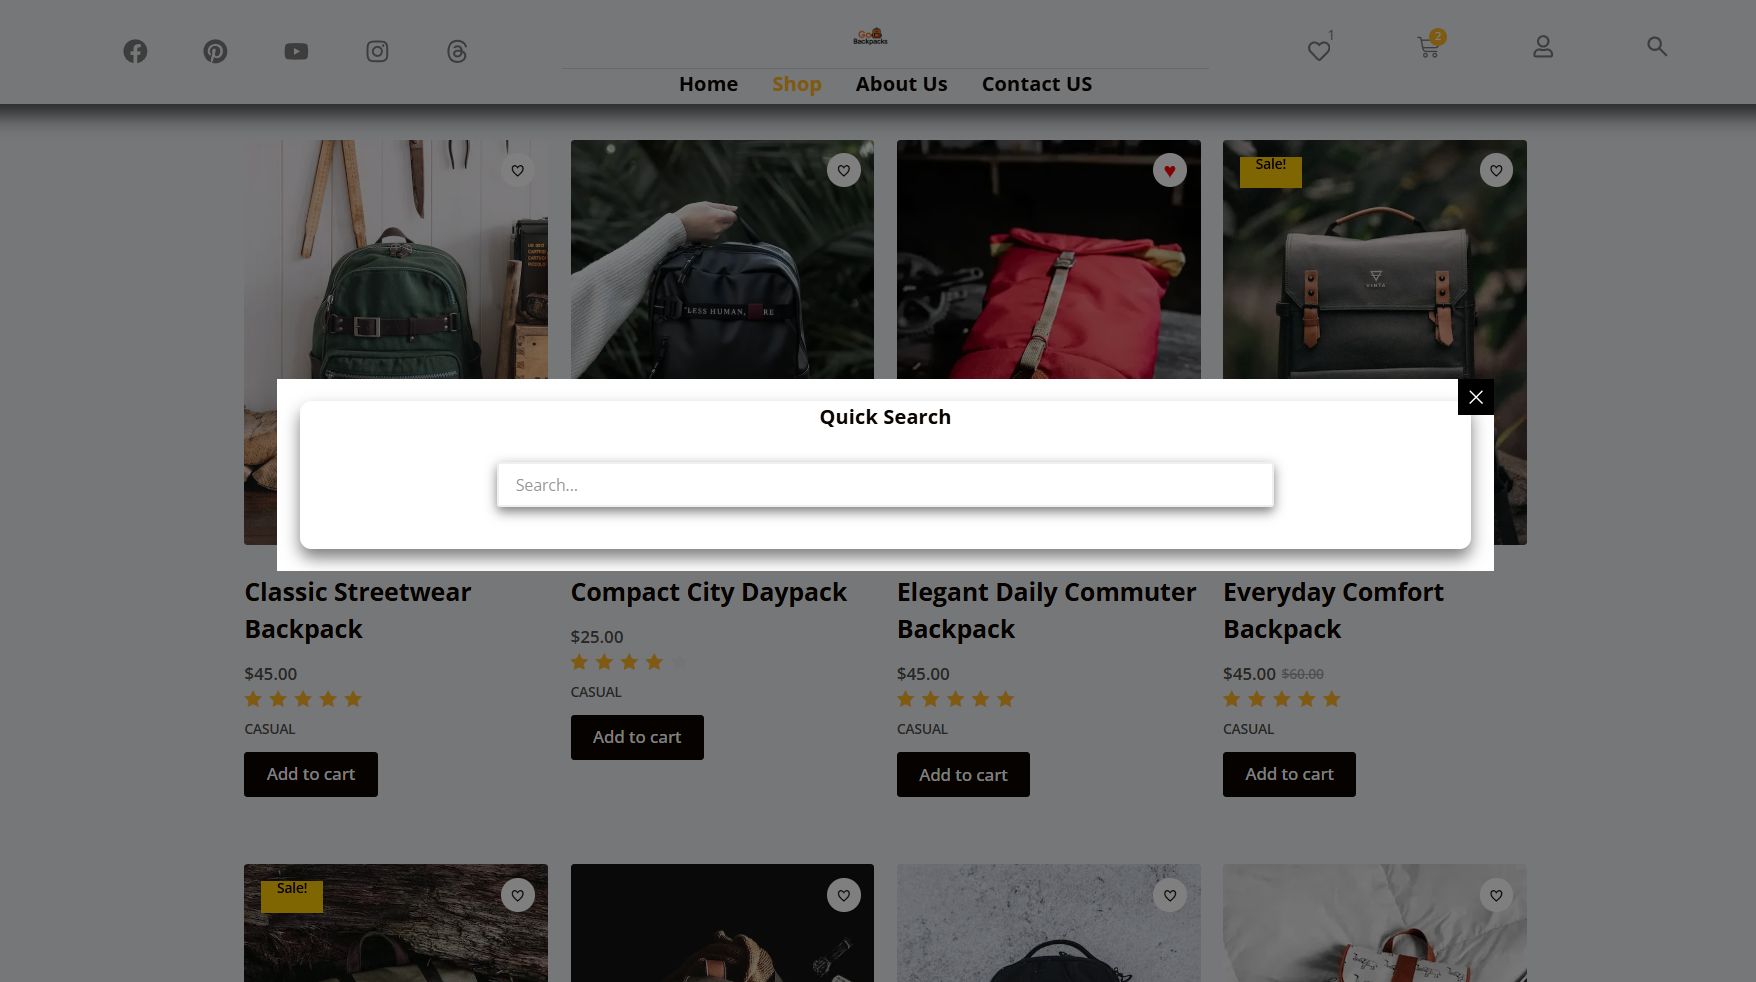Open the Elegant Daily Commuter Backpack title link
Viewport: 1756px width, 982px height.
(x=1046, y=610)
